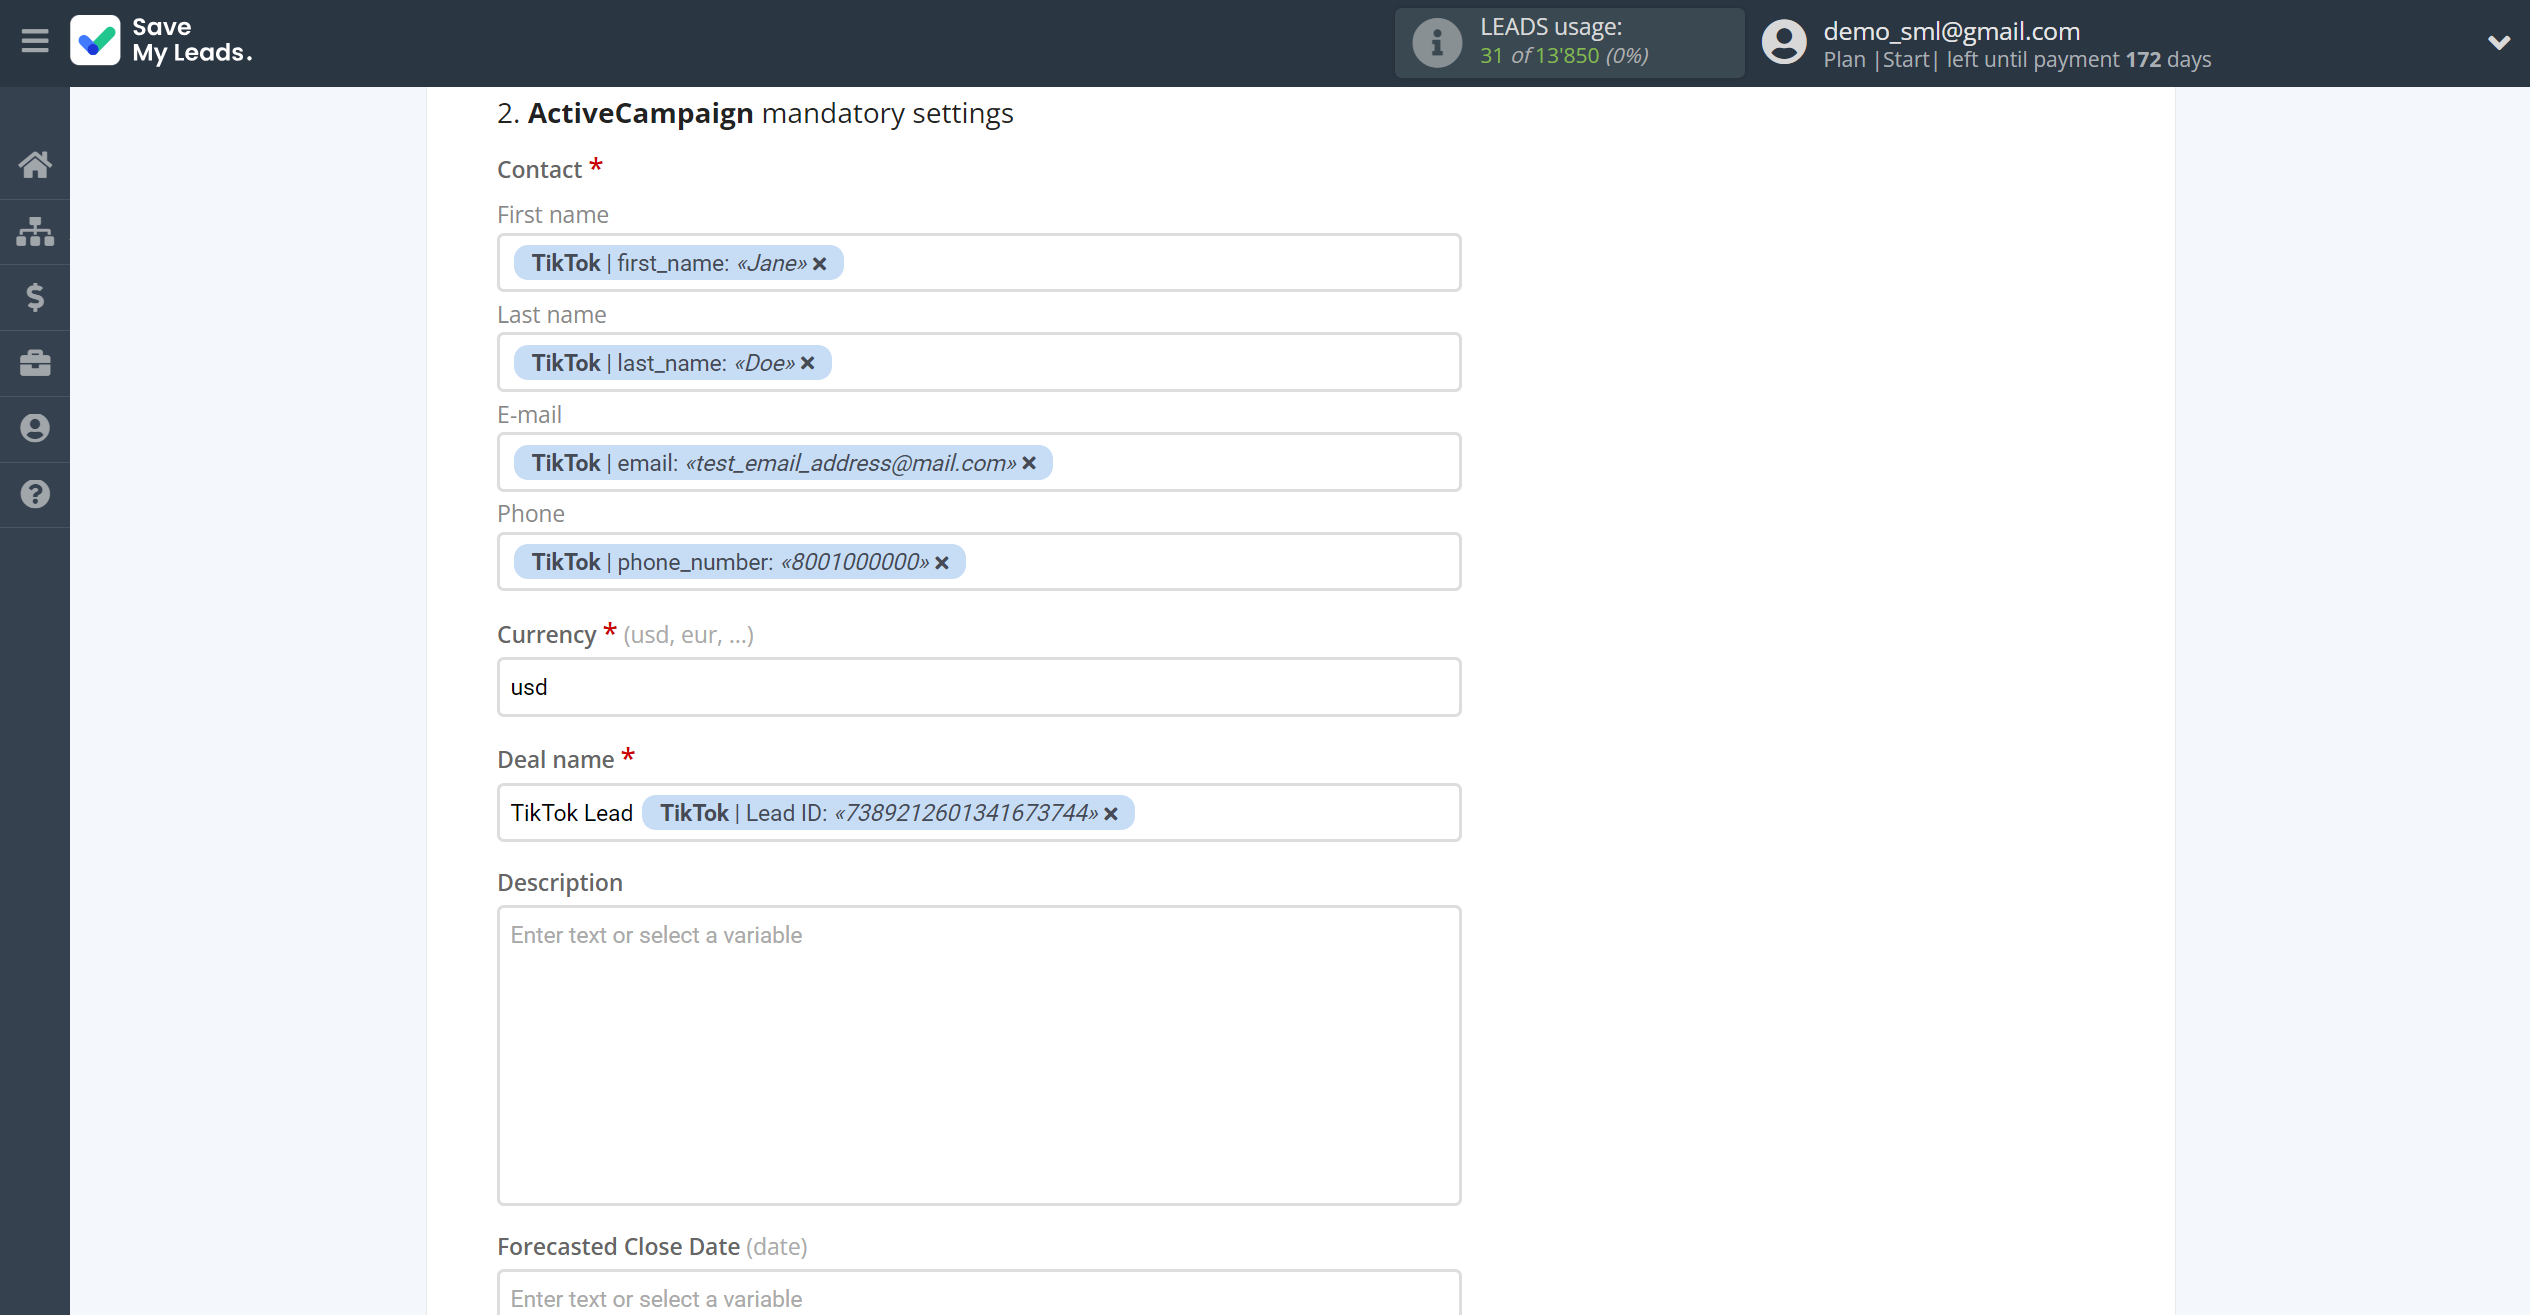The width and height of the screenshot is (2530, 1315).
Task: Open the briefcase services icon
Action: tap(35, 363)
